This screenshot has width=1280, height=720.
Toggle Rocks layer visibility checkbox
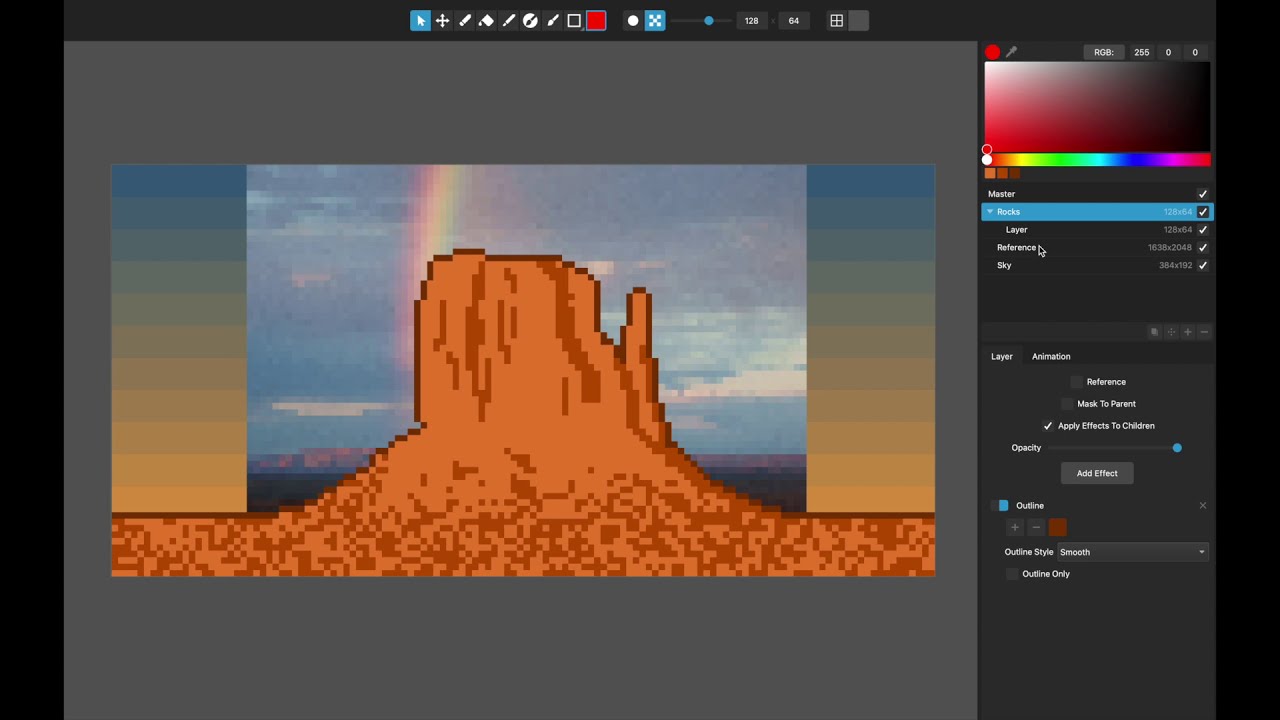(1203, 212)
